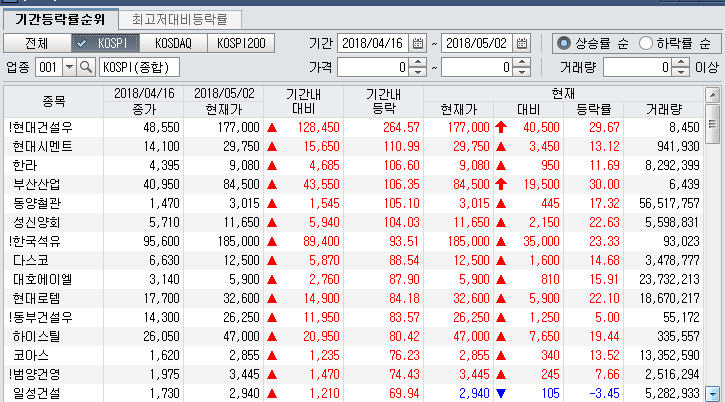Viewport: 725px width, 402px height.
Task: Click the KOSPI(종합) sector name field
Action: [x=139, y=68]
